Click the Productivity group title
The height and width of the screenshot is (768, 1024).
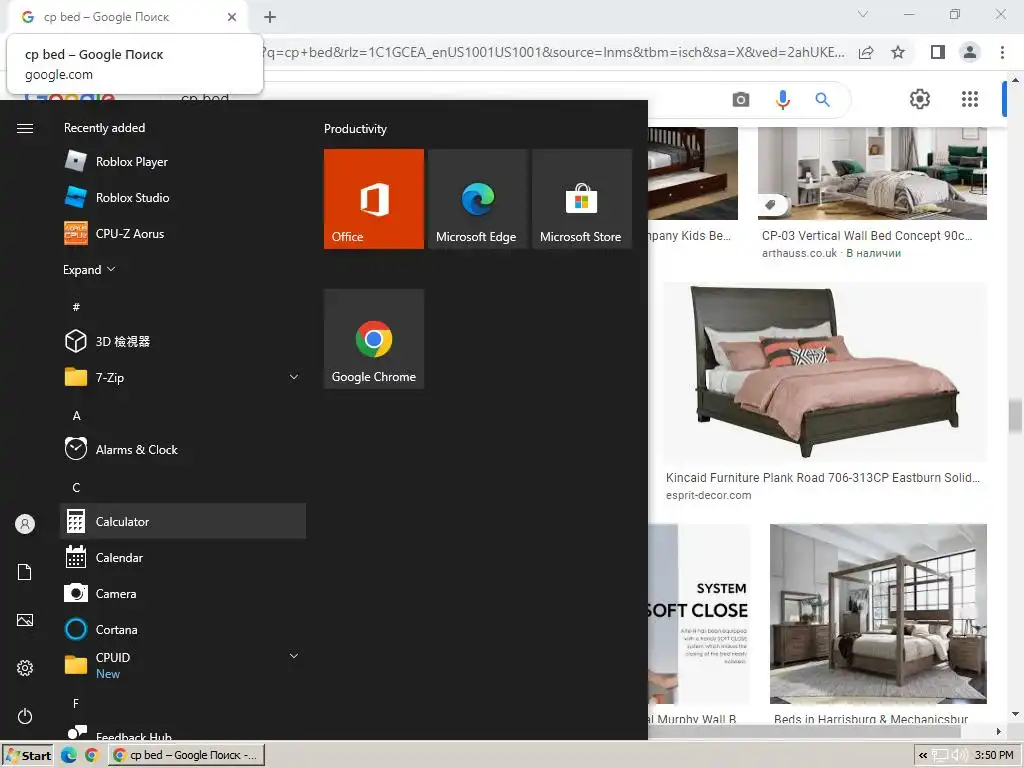coord(355,129)
